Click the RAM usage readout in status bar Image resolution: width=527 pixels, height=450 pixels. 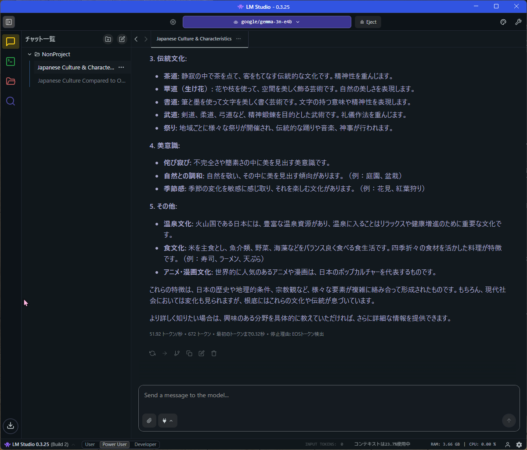click(446, 444)
